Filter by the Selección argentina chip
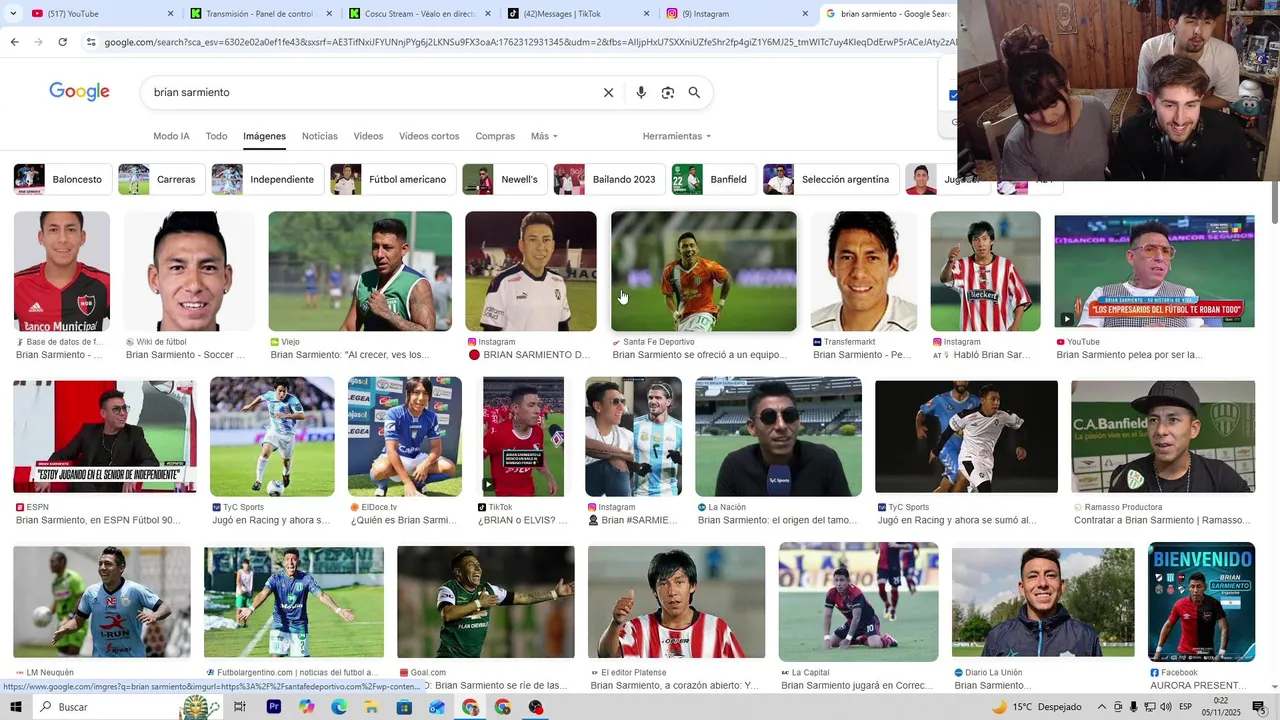Viewport: 1280px width, 720px height. click(x=831, y=179)
